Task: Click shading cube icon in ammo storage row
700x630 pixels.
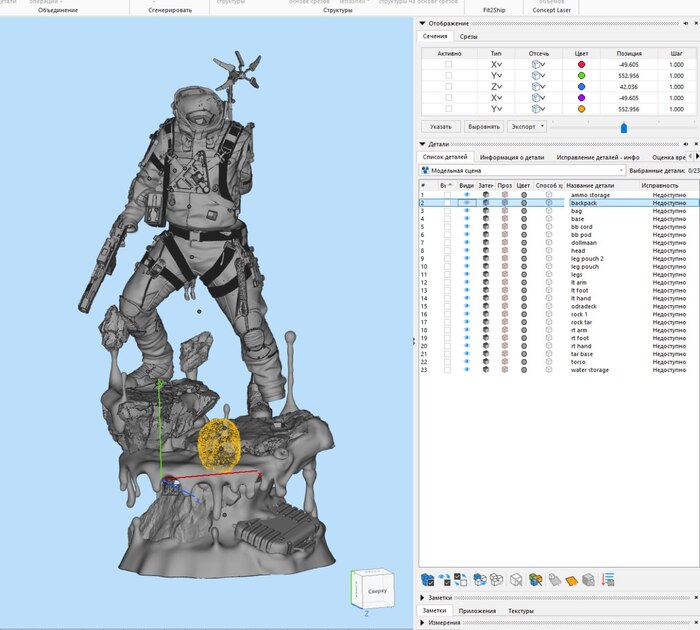Action: (486, 195)
